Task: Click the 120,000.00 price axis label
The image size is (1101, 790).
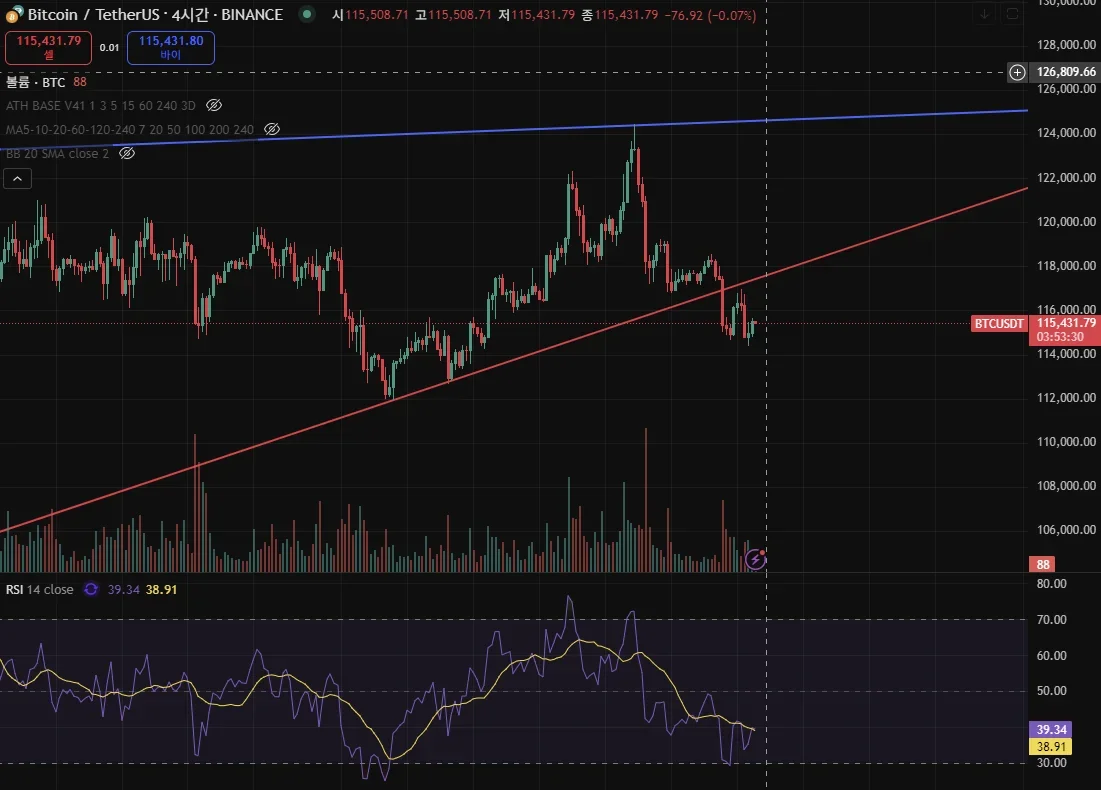Action: pyautogui.click(x=1066, y=221)
